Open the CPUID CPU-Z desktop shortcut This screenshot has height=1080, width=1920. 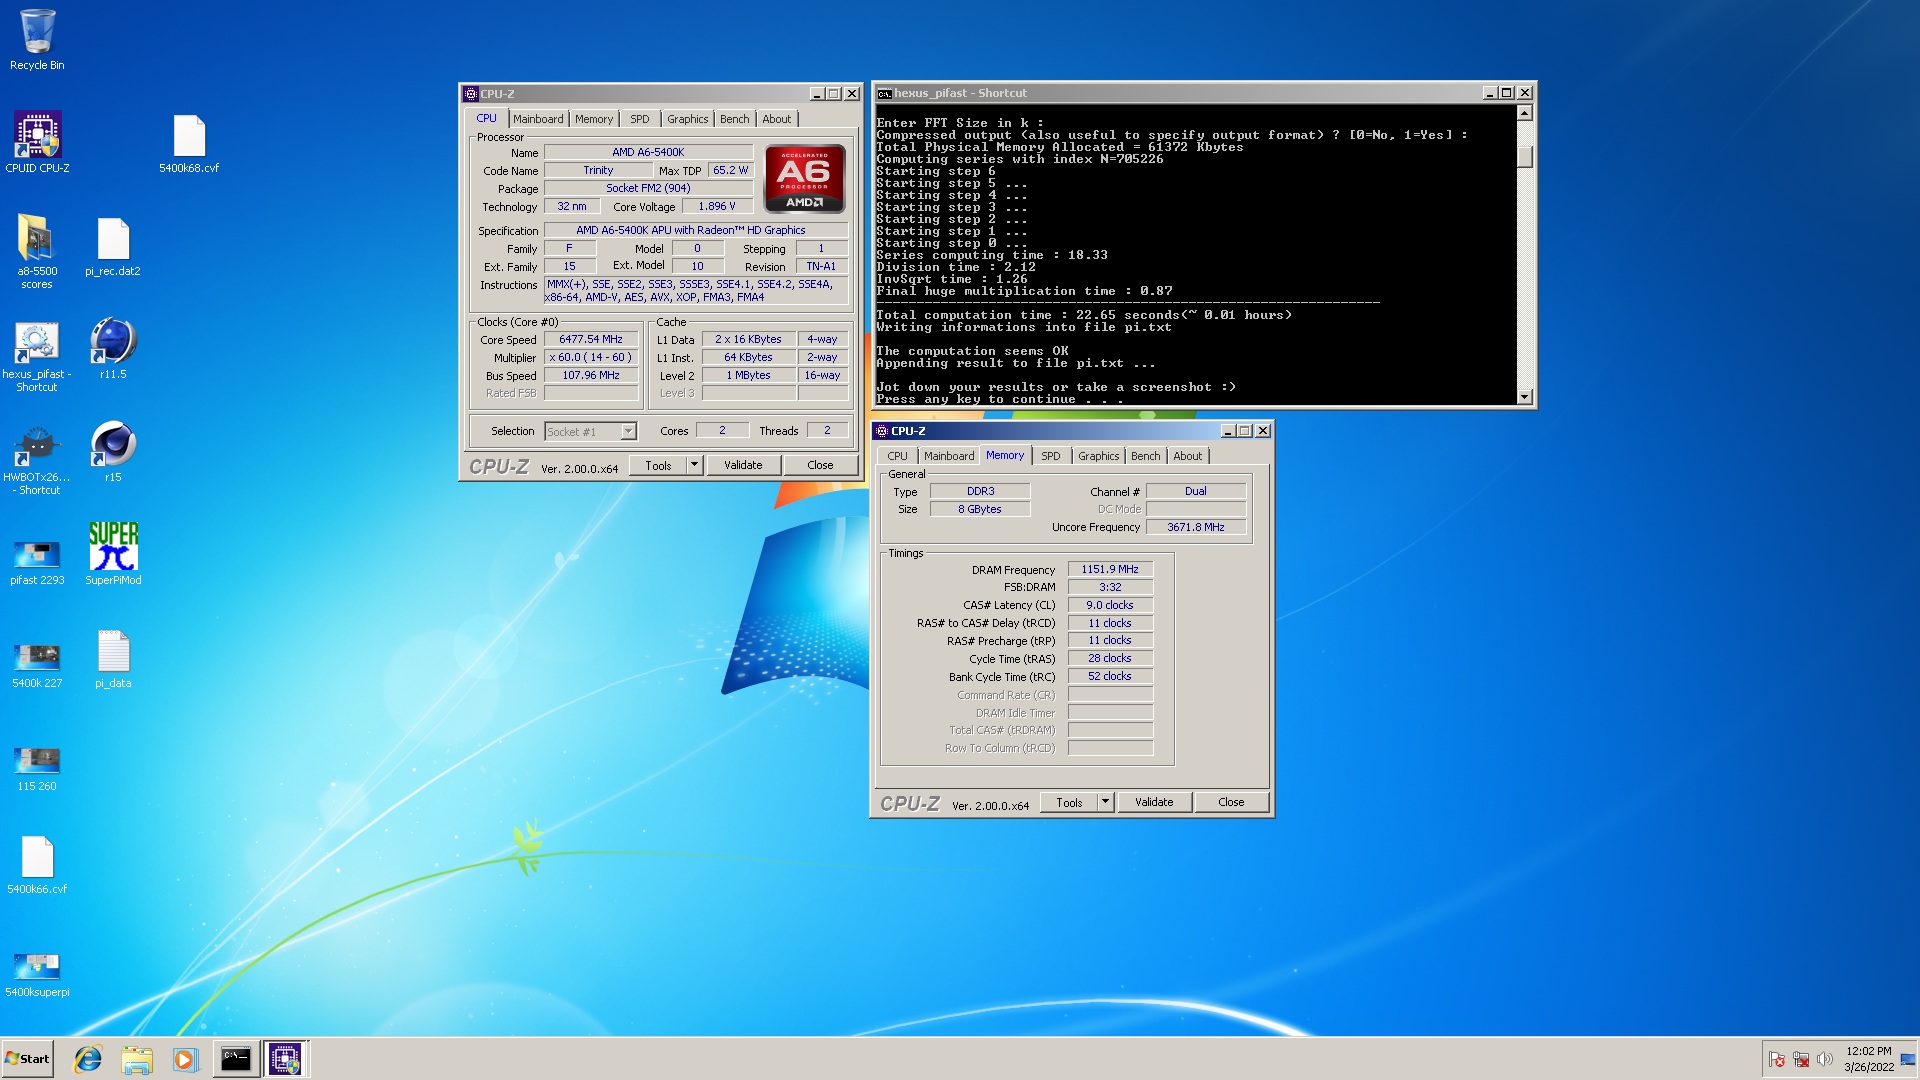pyautogui.click(x=37, y=142)
